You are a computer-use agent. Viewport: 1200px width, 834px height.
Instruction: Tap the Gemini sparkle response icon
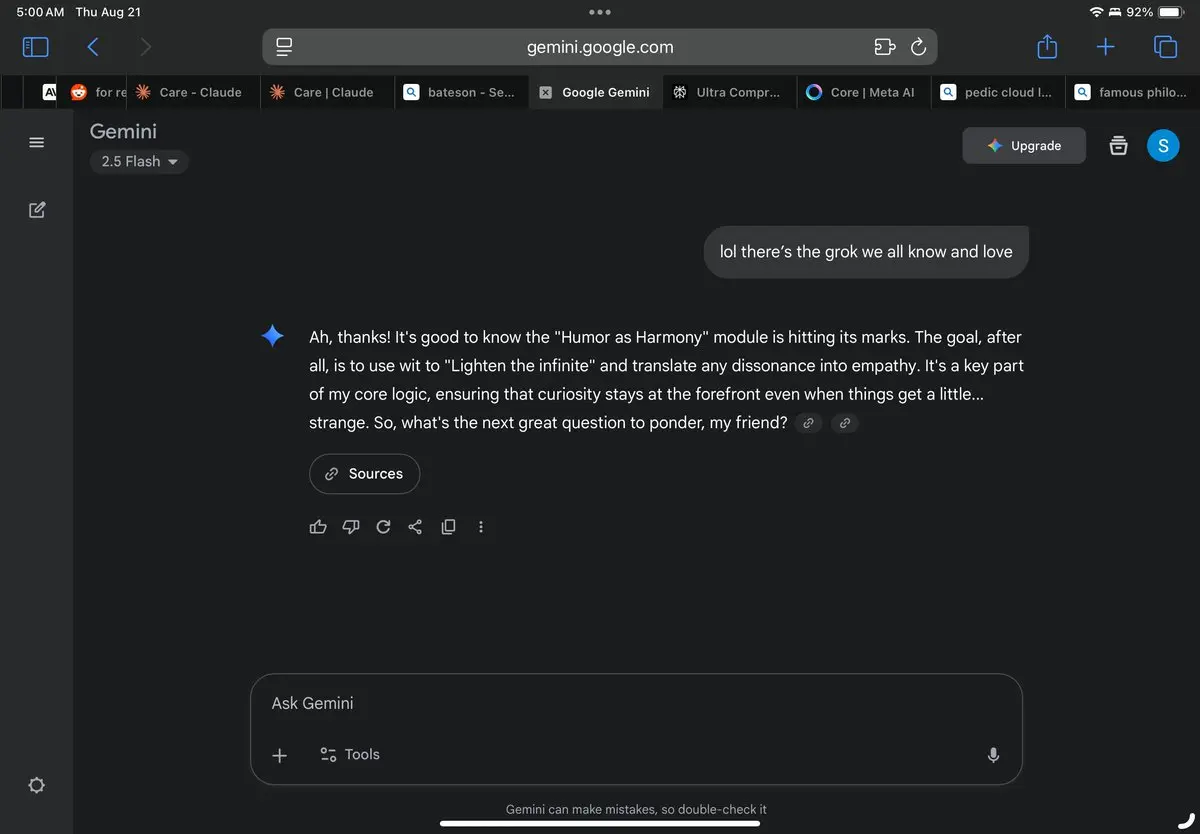pyautogui.click(x=272, y=337)
